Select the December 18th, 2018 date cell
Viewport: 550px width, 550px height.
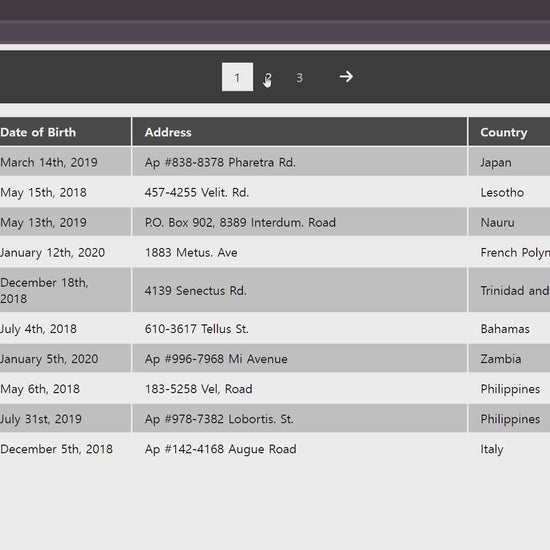click(65, 290)
